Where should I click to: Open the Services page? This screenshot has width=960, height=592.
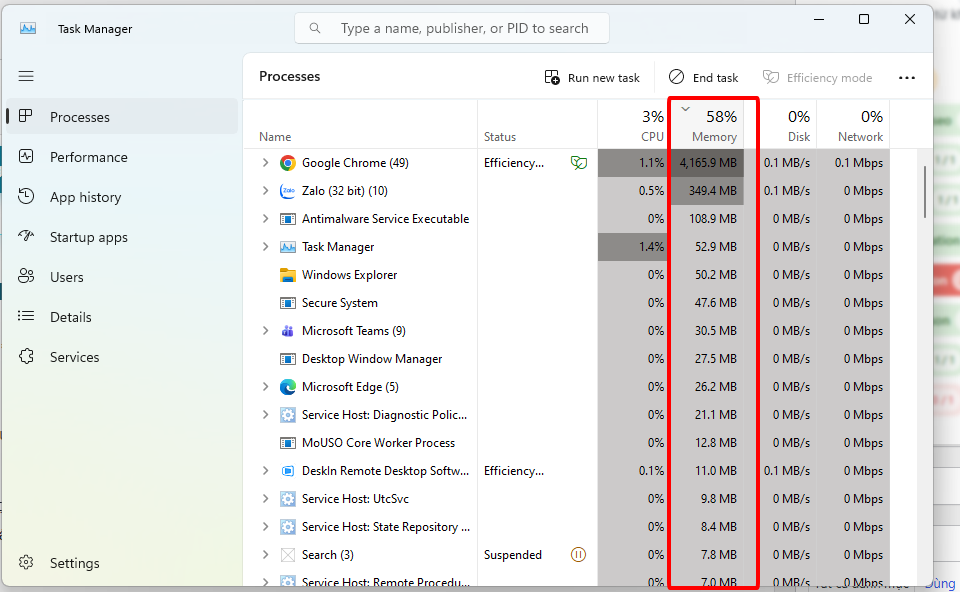coord(122,357)
